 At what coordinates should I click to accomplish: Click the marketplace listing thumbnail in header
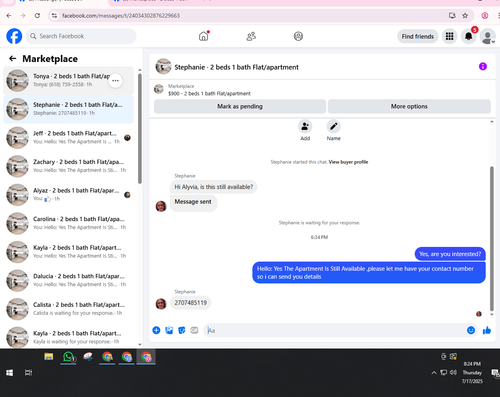159,89
